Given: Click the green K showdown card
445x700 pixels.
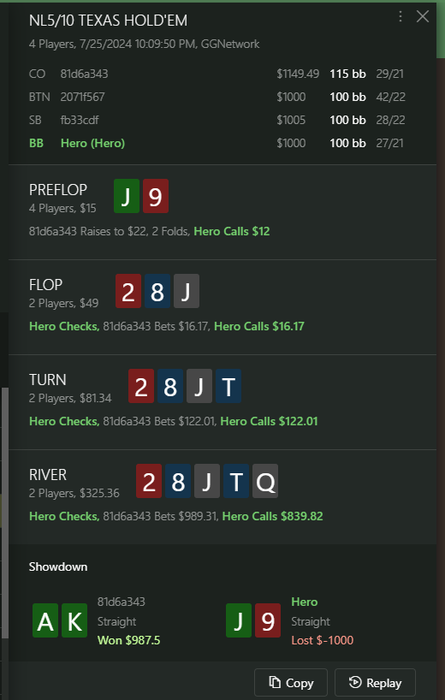Looking at the screenshot, I should (75, 620).
